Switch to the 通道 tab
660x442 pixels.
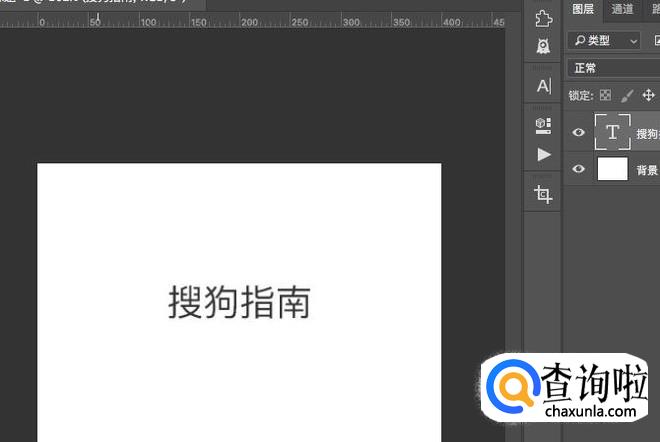pos(622,9)
